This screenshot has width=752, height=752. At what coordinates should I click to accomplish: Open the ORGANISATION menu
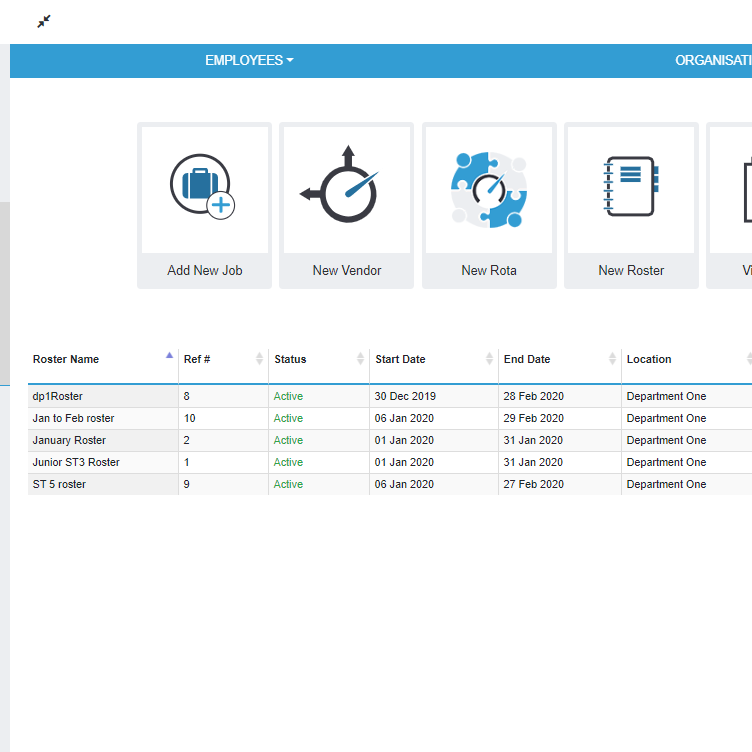[x=713, y=60]
